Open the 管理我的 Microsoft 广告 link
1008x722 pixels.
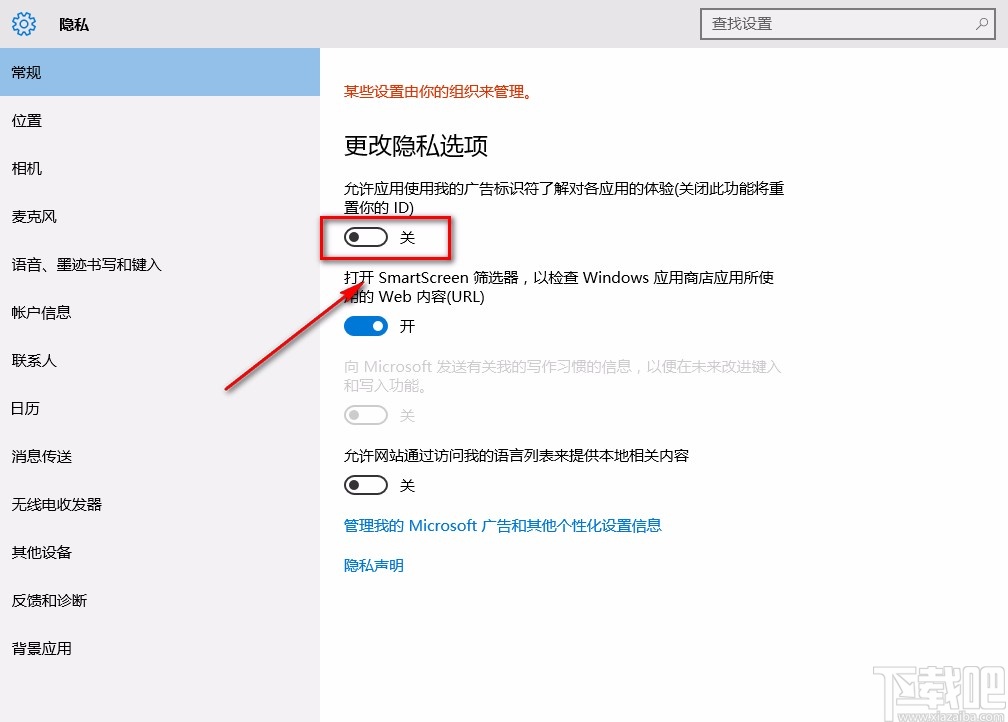pyautogui.click(x=500, y=525)
